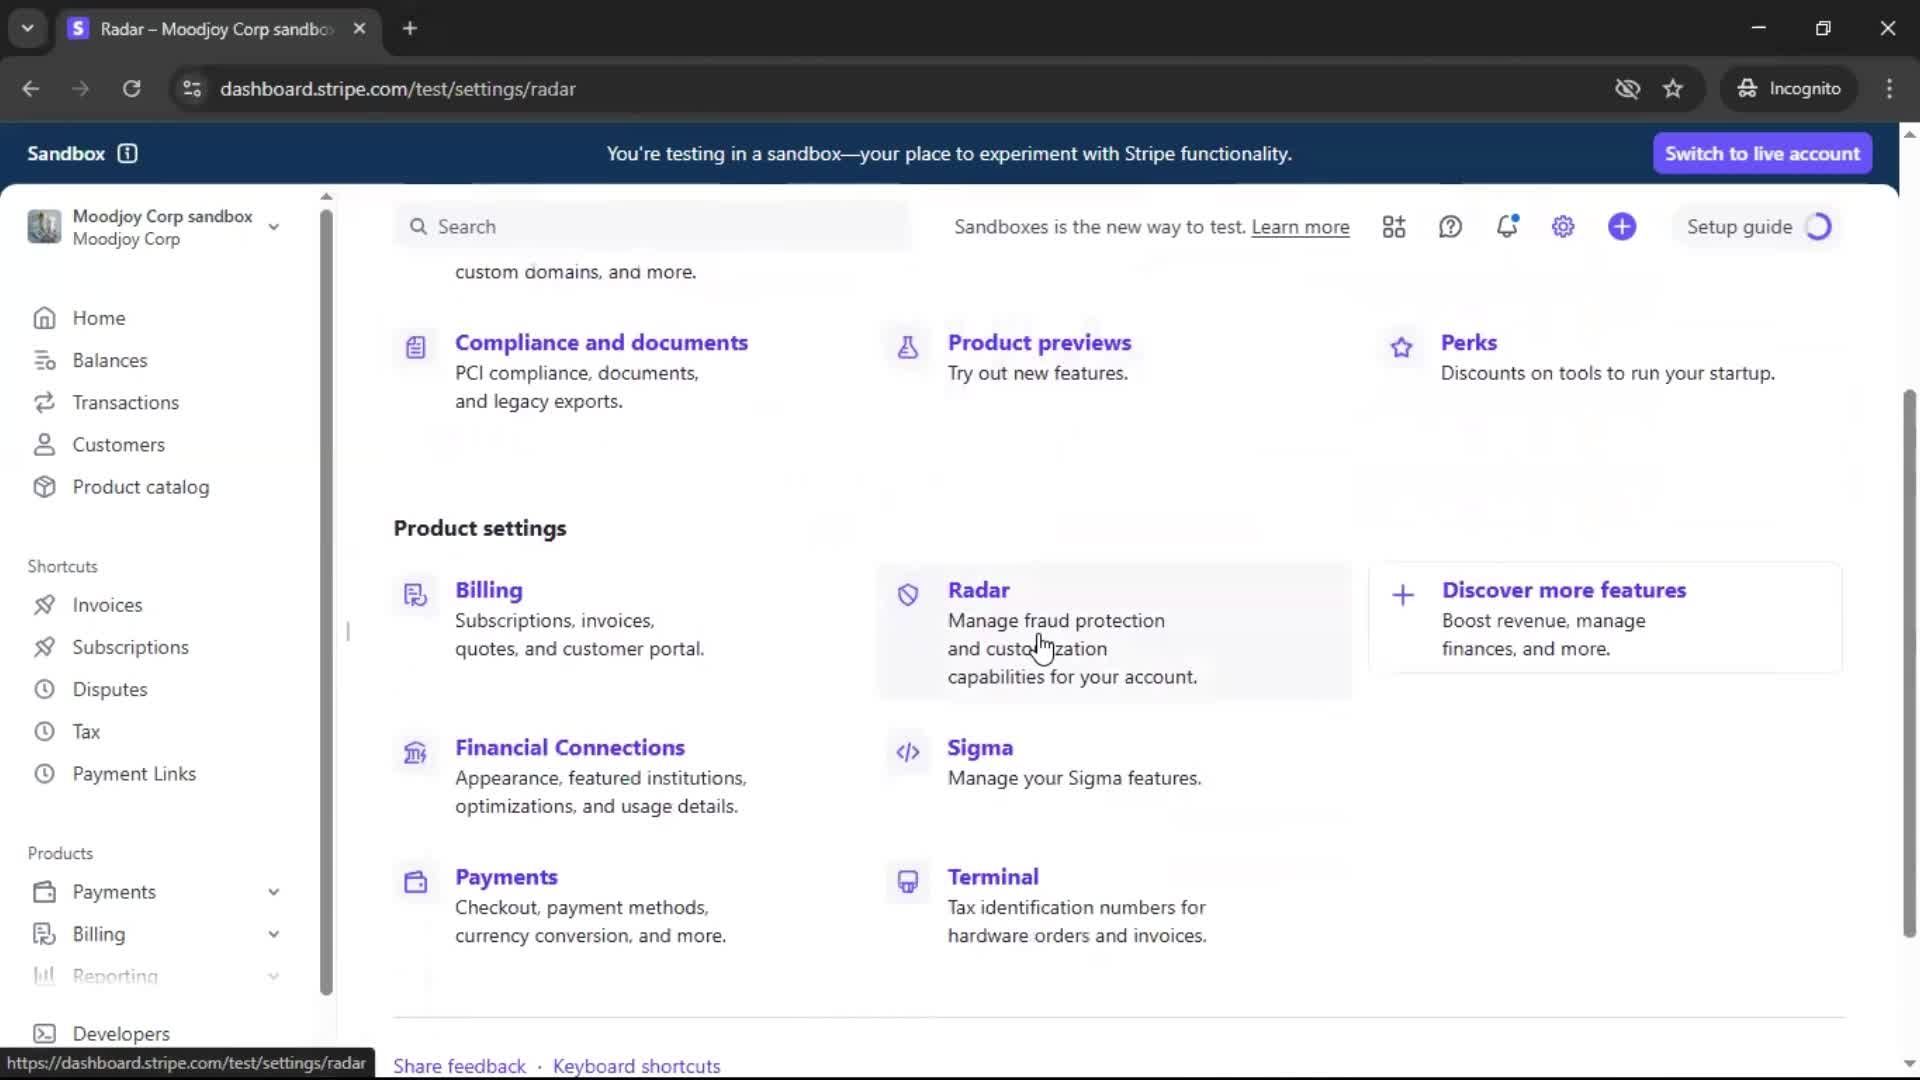Open the settings gear icon

(1563, 227)
